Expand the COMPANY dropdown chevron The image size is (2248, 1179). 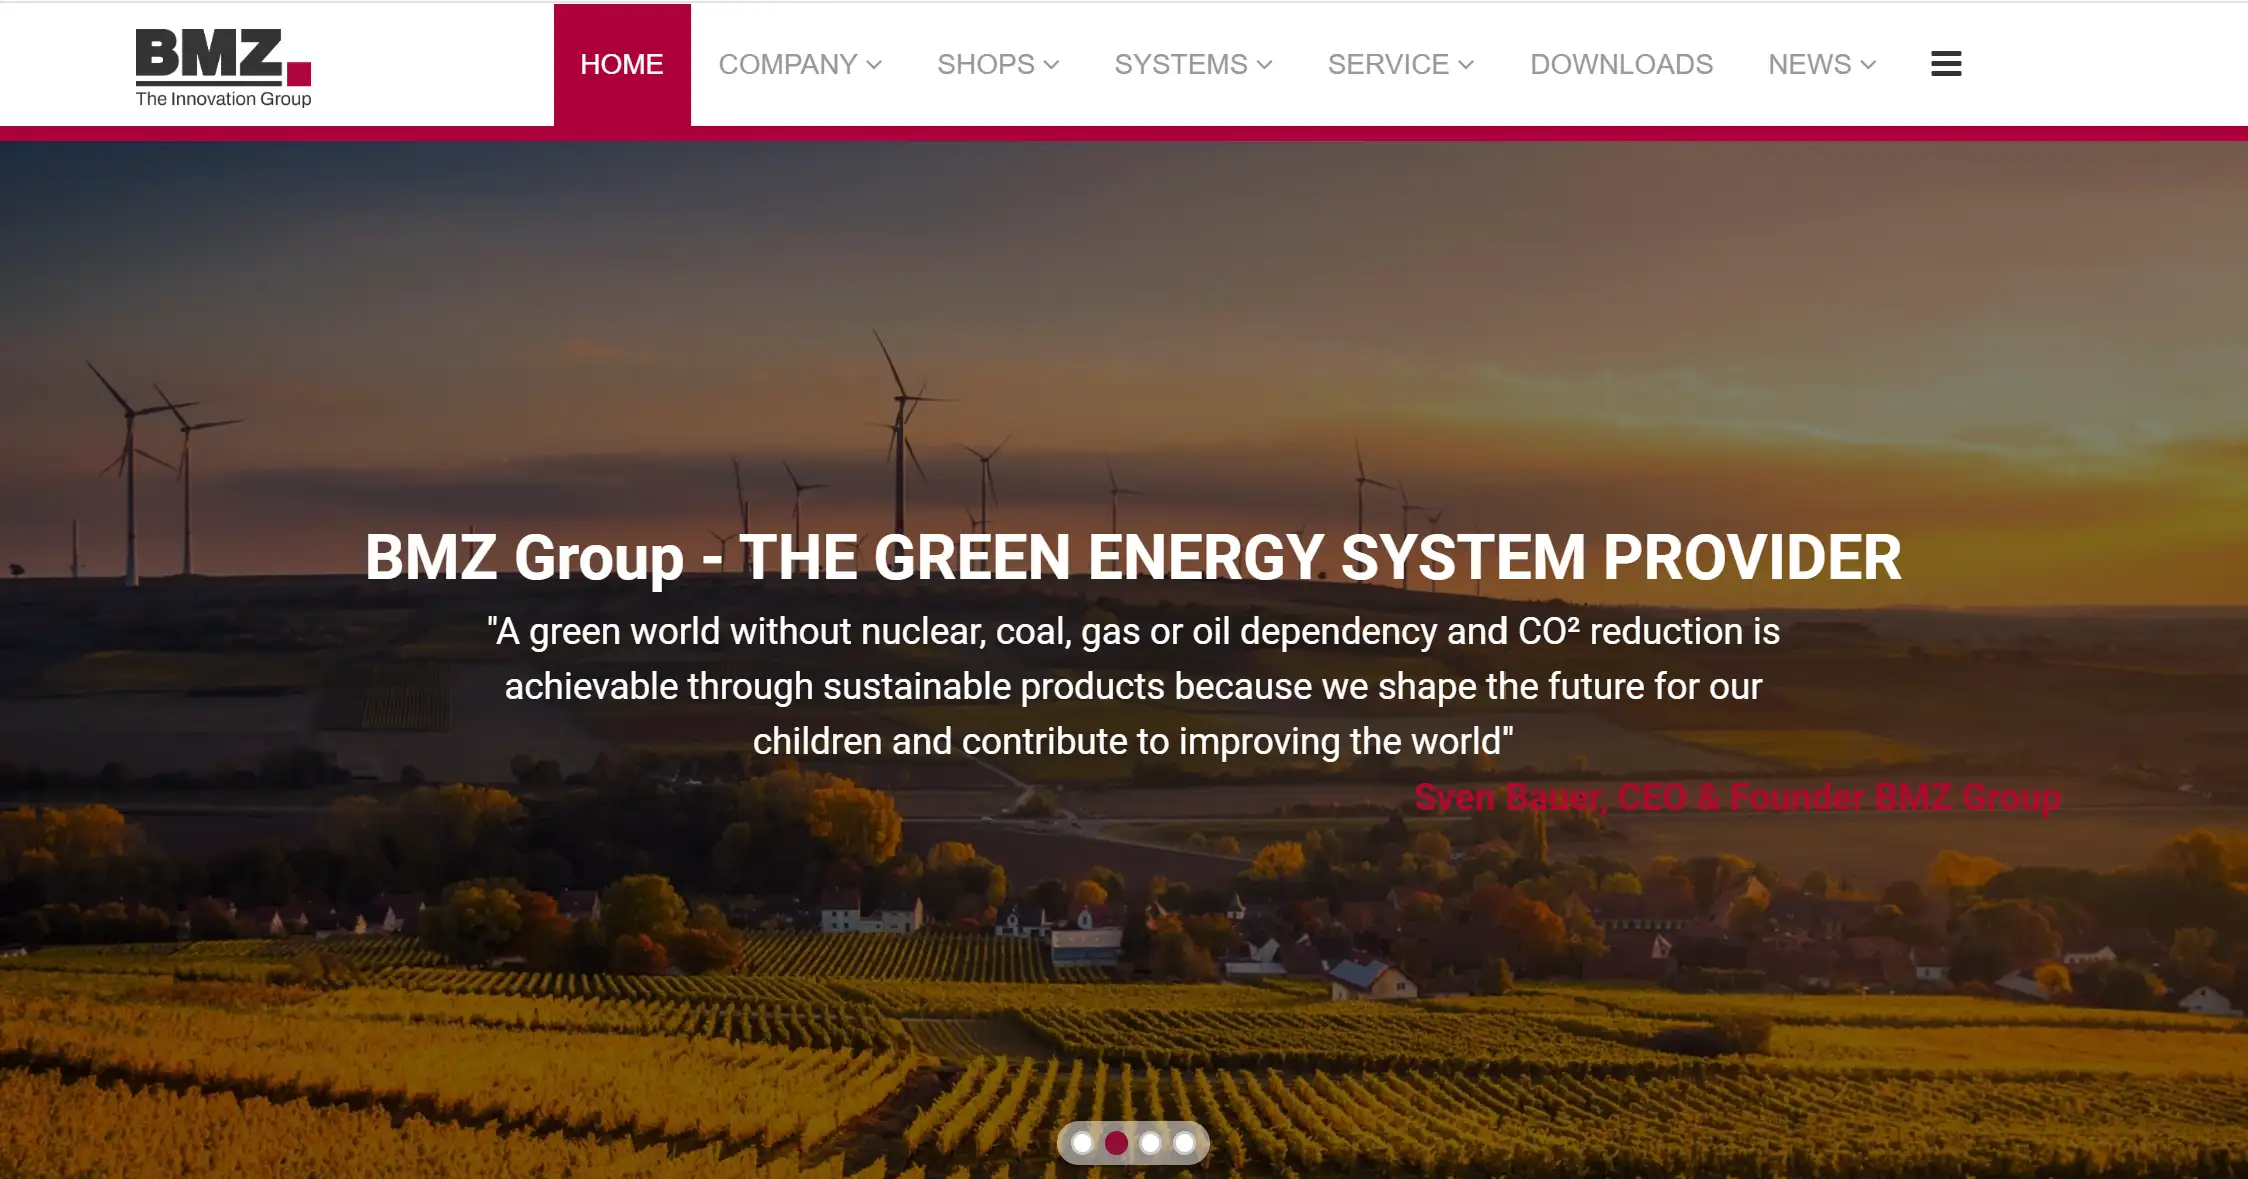click(x=874, y=65)
